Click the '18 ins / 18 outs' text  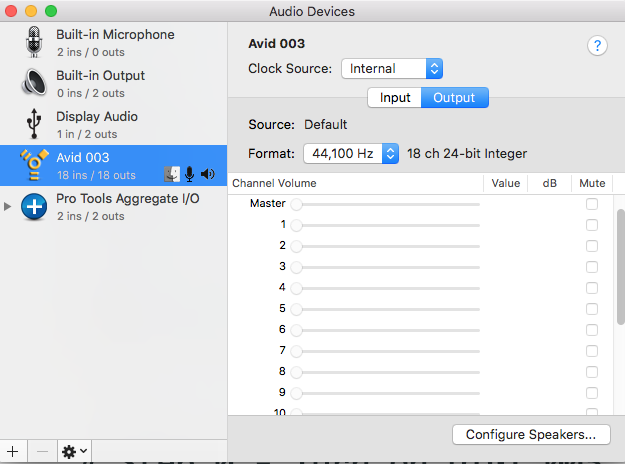[x=96, y=175]
